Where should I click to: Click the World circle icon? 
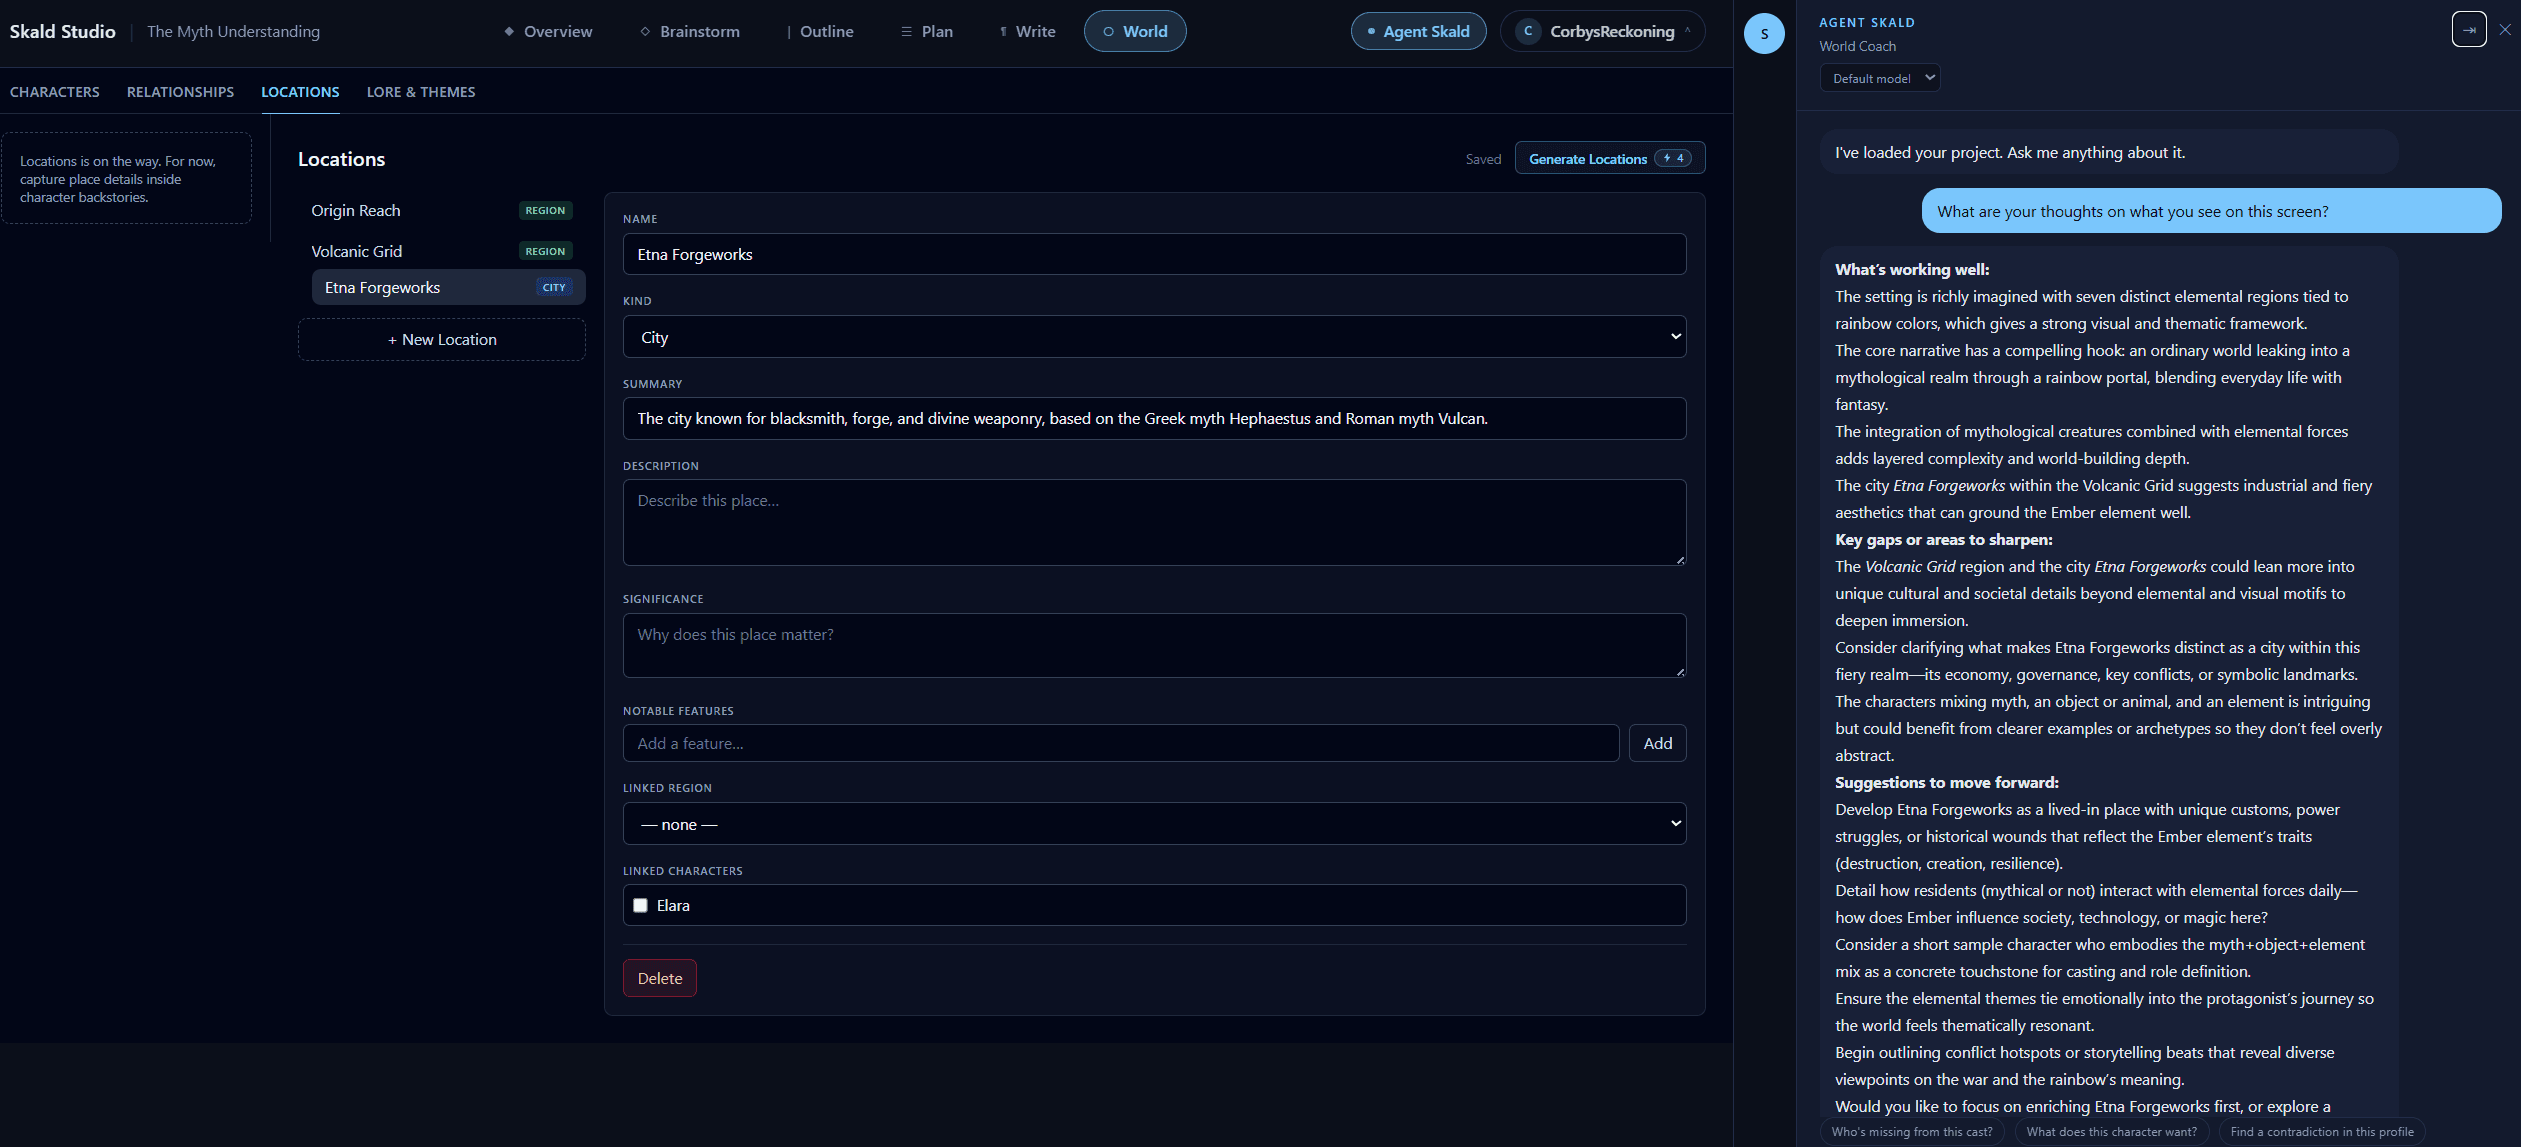[1108, 31]
